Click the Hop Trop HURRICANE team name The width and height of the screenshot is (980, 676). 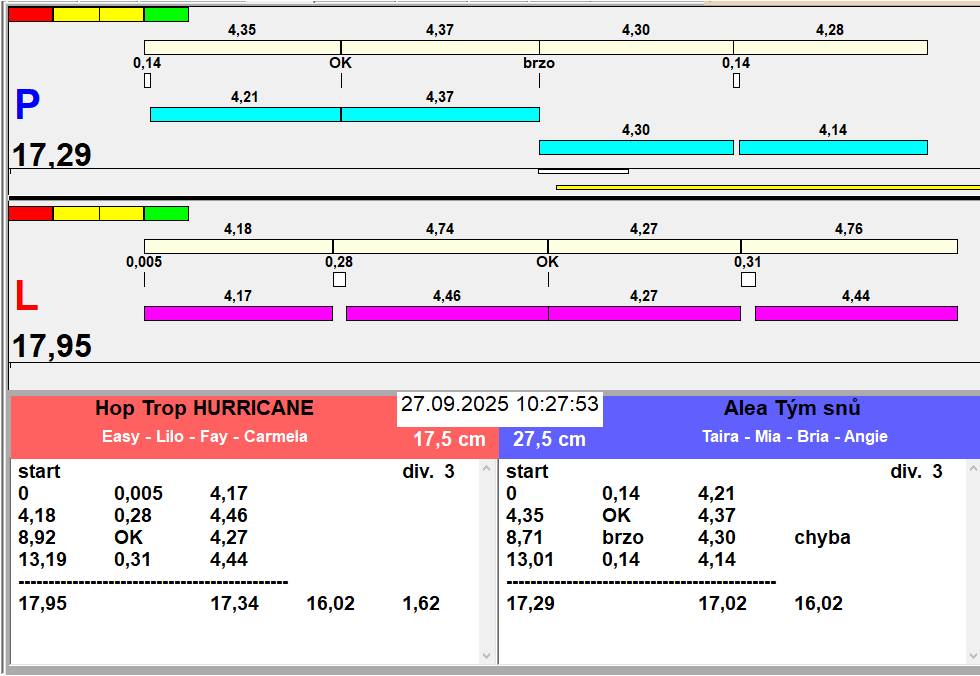click(x=204, y=408)
